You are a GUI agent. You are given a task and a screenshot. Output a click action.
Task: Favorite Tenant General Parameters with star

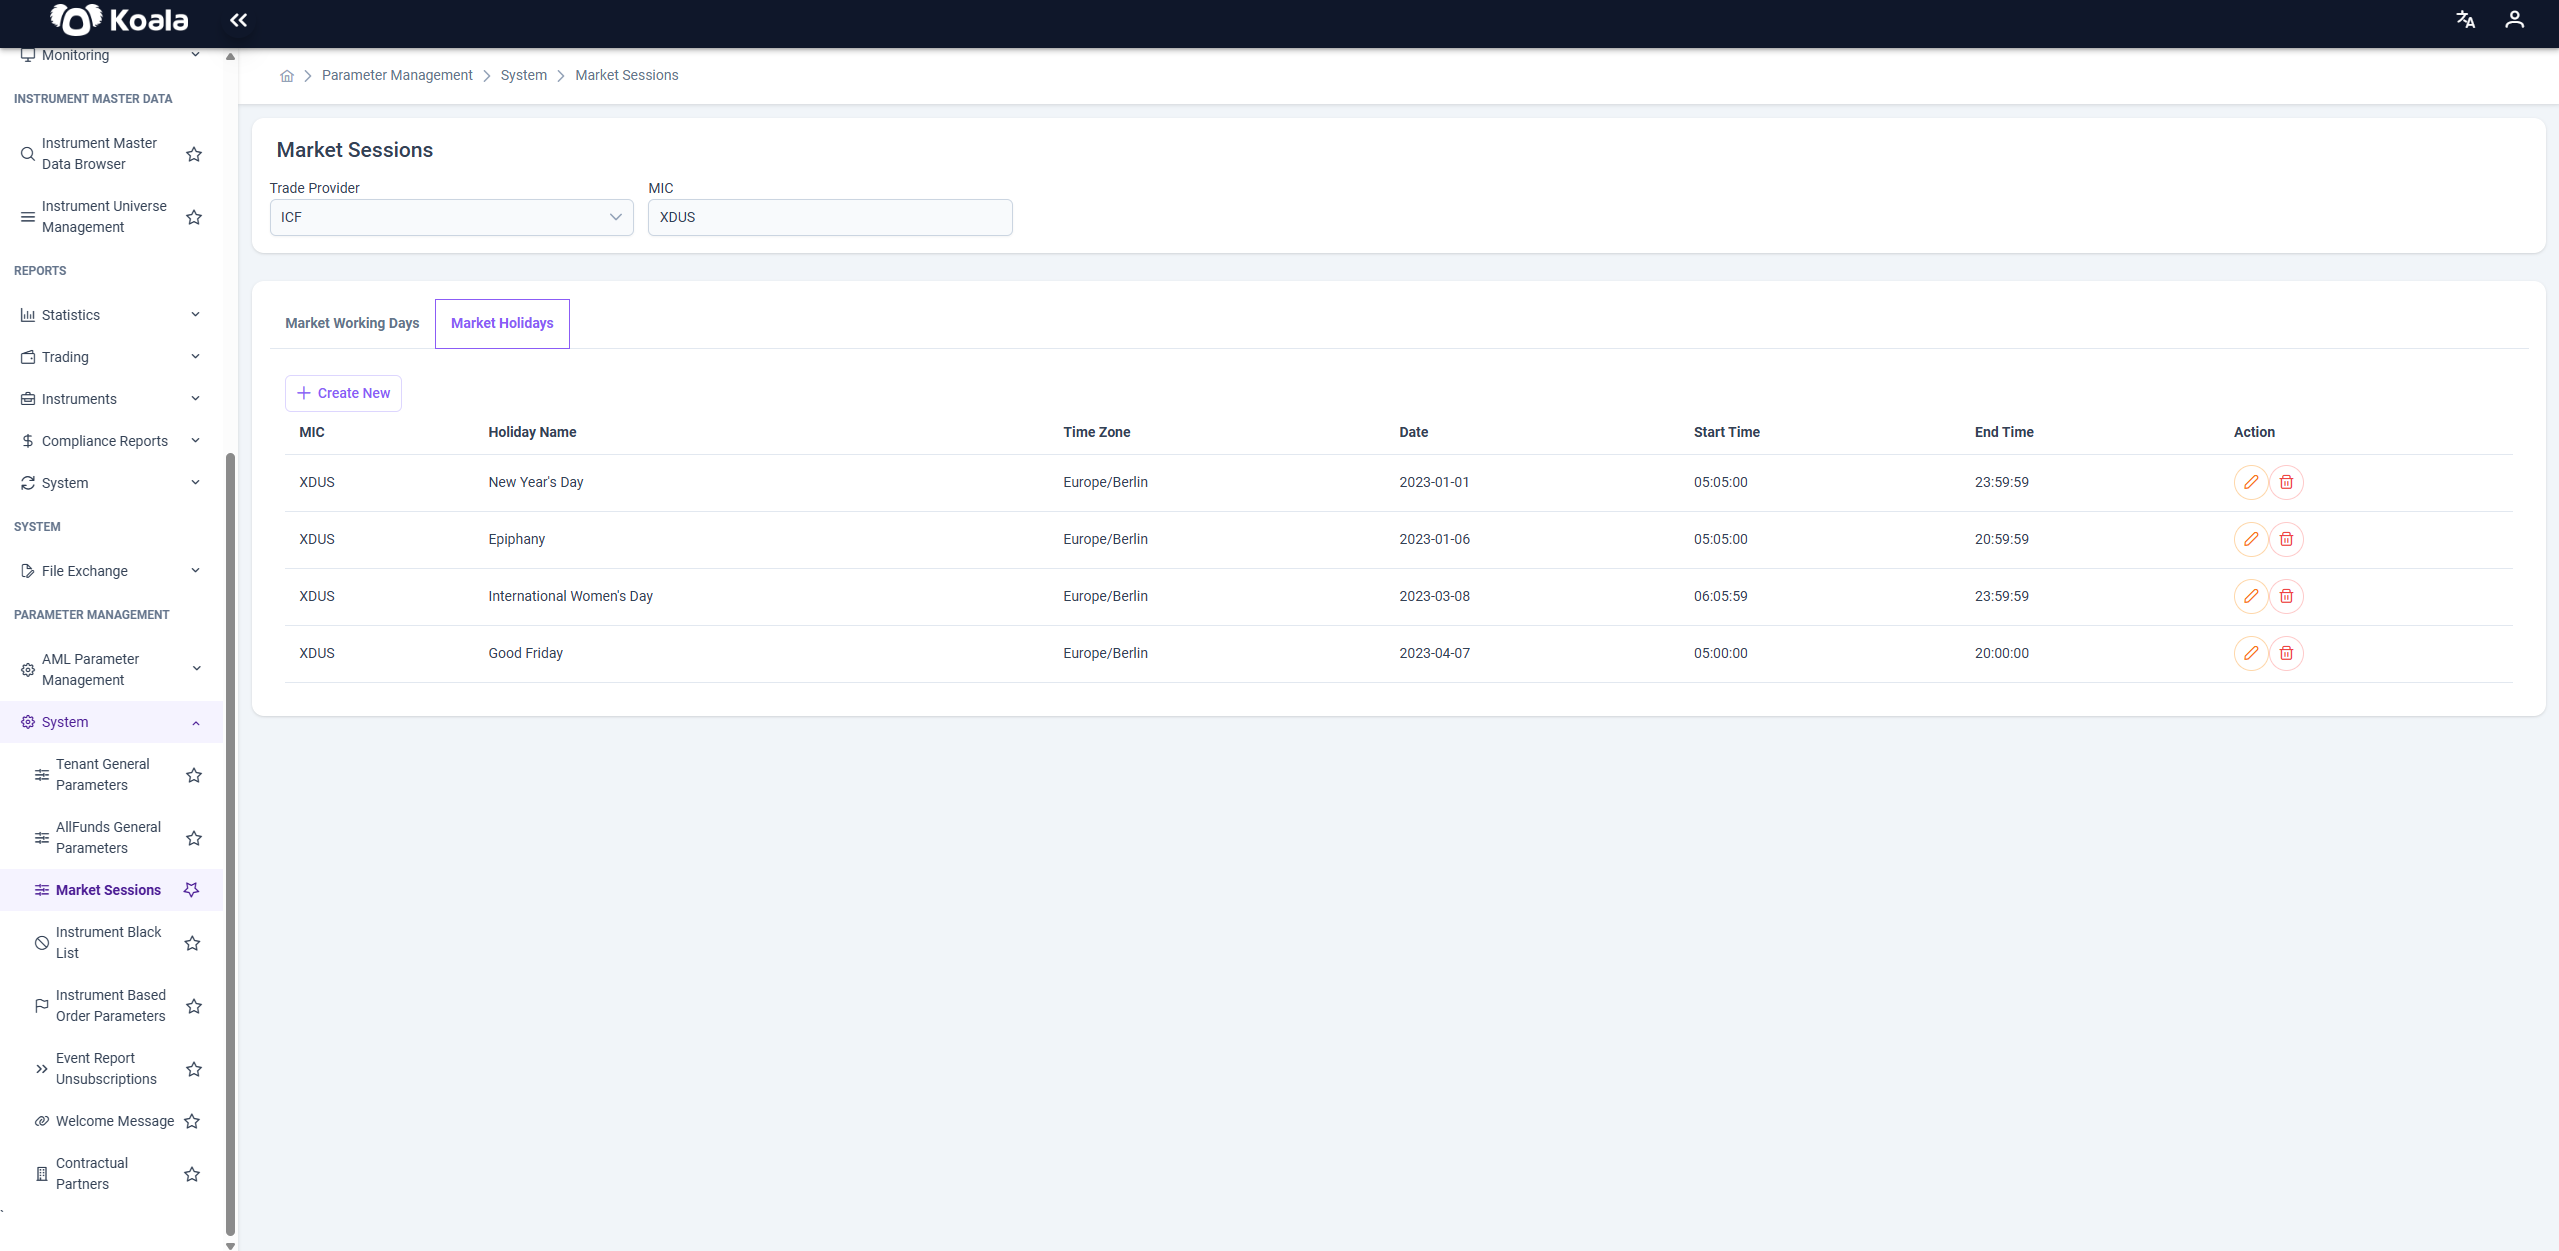click(x=194, y=775)
